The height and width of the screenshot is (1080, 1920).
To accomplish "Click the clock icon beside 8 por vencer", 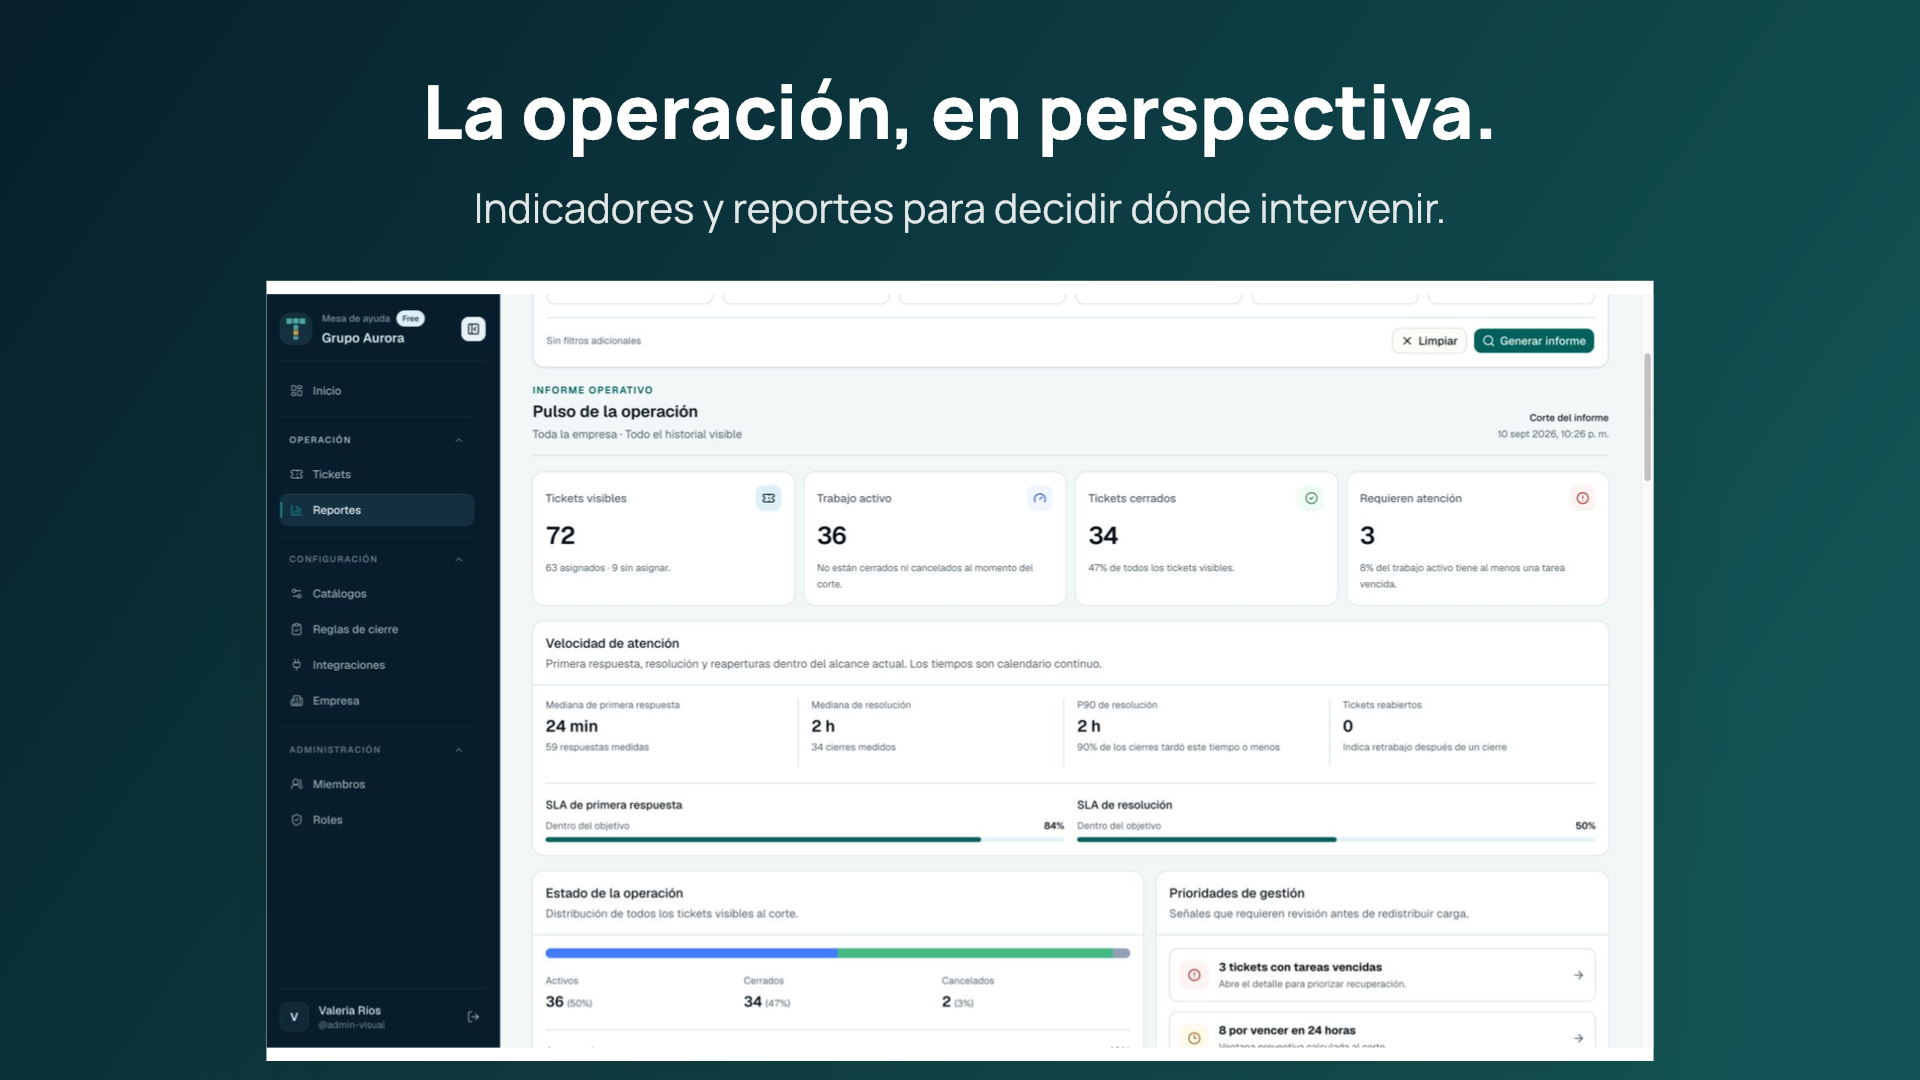I will tap(1194, 1038).
